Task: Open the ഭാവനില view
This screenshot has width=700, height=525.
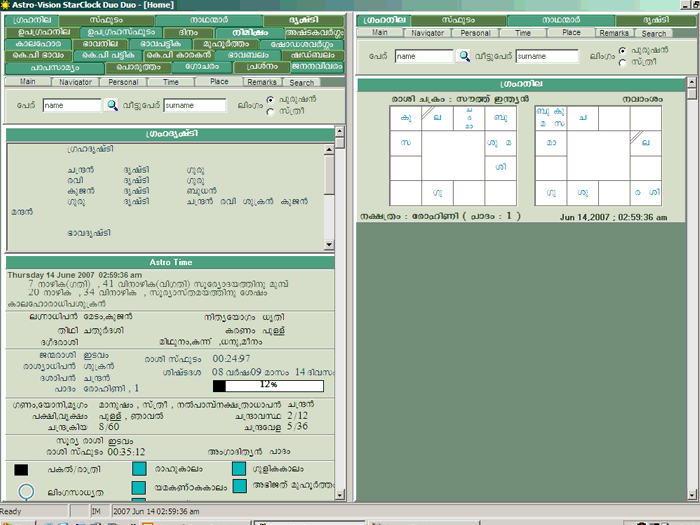Action: click(100, 44)
